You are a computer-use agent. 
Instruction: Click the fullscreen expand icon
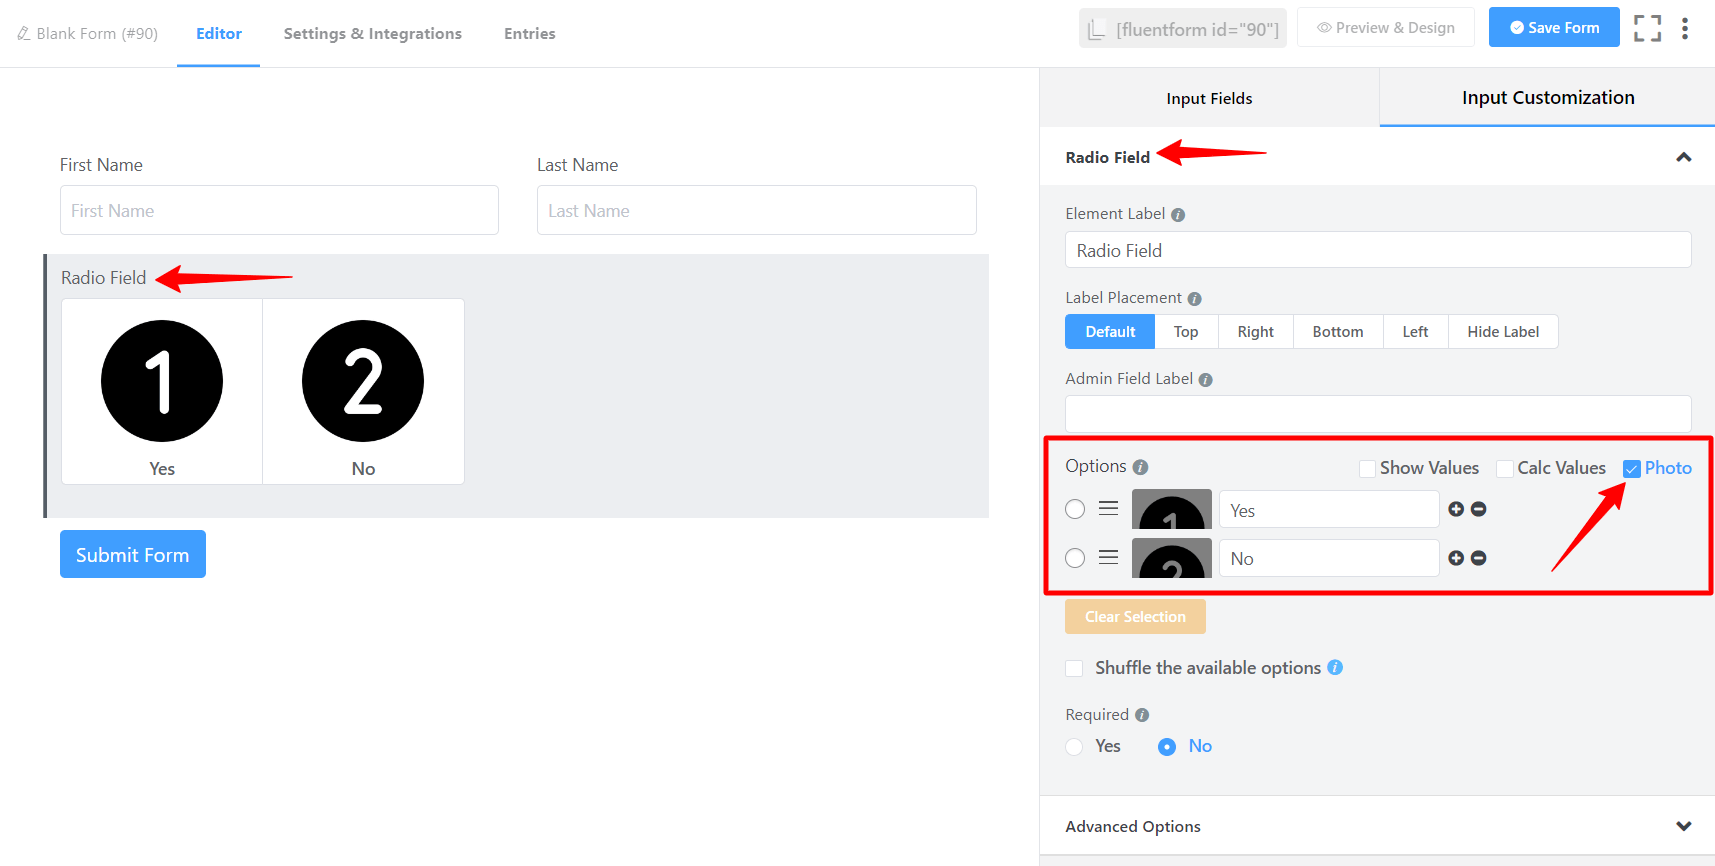click(x=1647, y=28)
